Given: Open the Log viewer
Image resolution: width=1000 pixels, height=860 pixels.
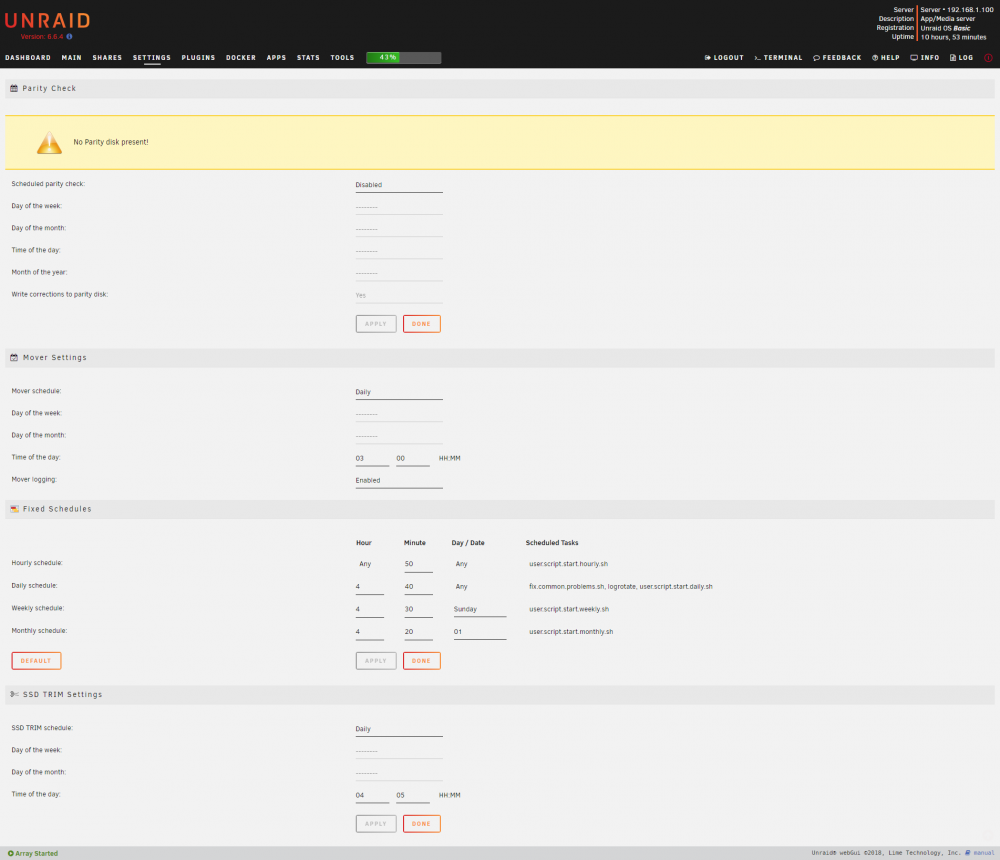Looking at the screenshot, I should [962, 58].
